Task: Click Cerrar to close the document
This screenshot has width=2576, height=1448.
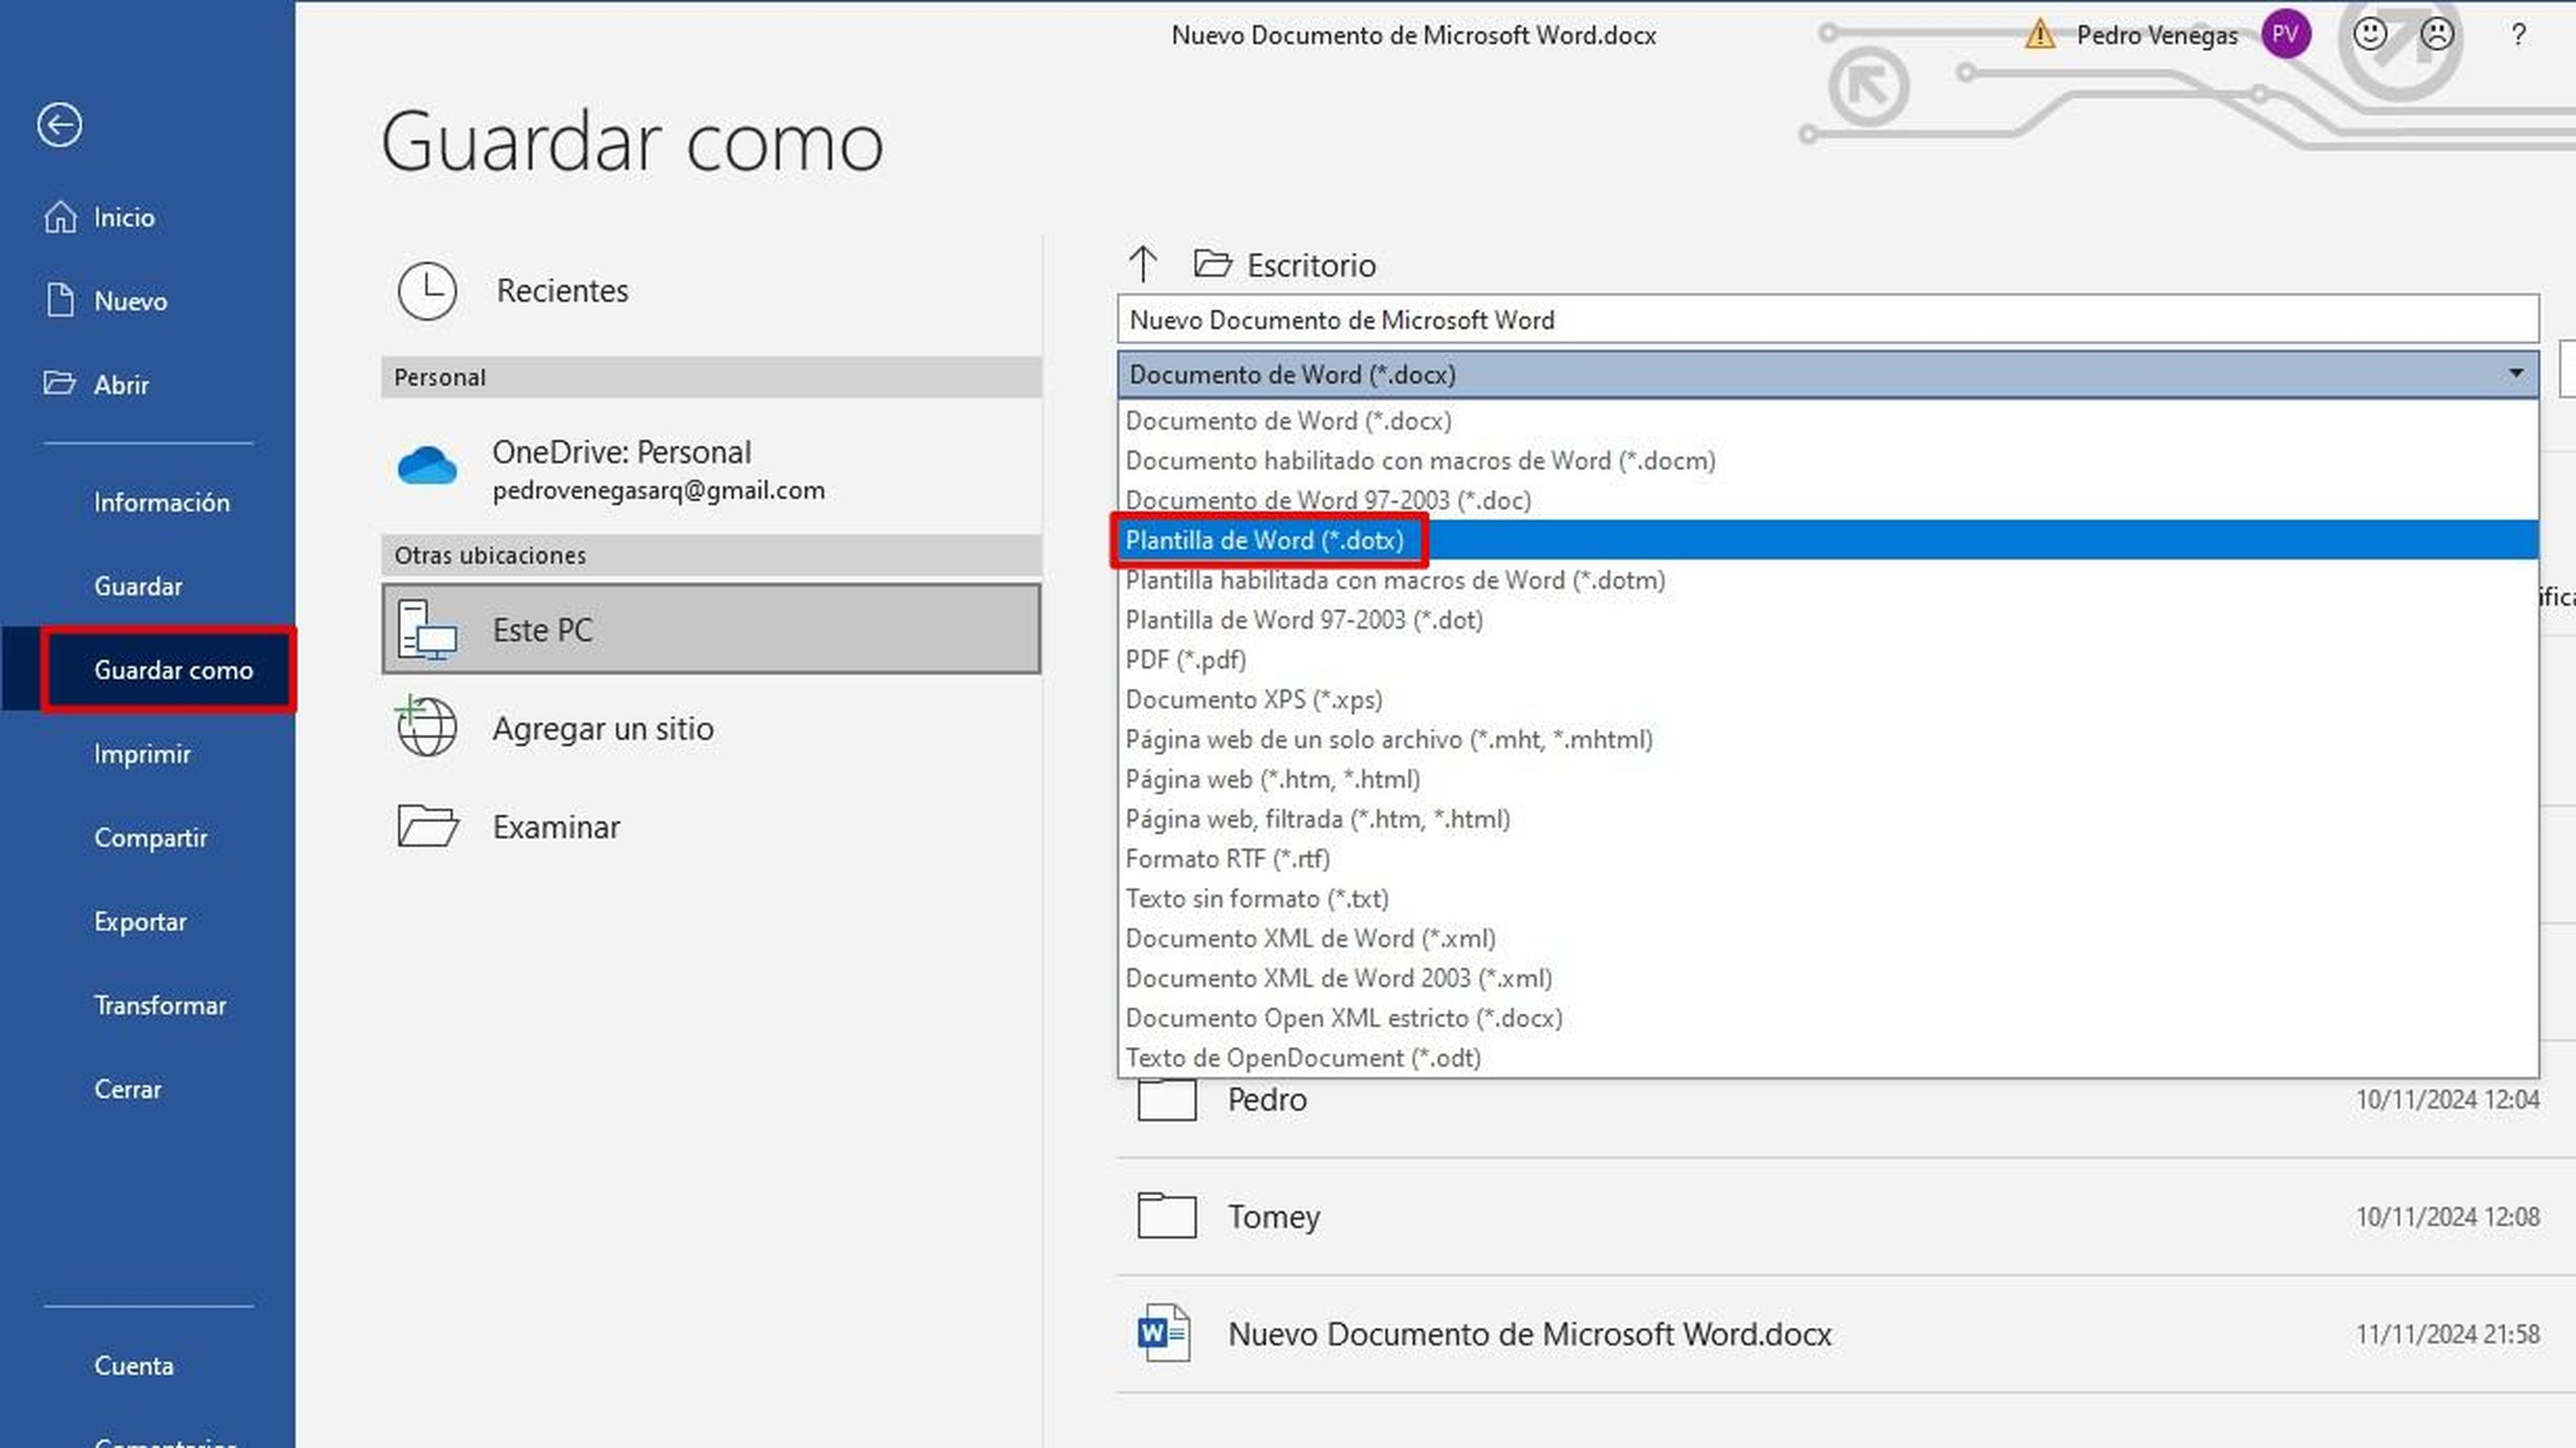Action: click(x=127, y=1089)
